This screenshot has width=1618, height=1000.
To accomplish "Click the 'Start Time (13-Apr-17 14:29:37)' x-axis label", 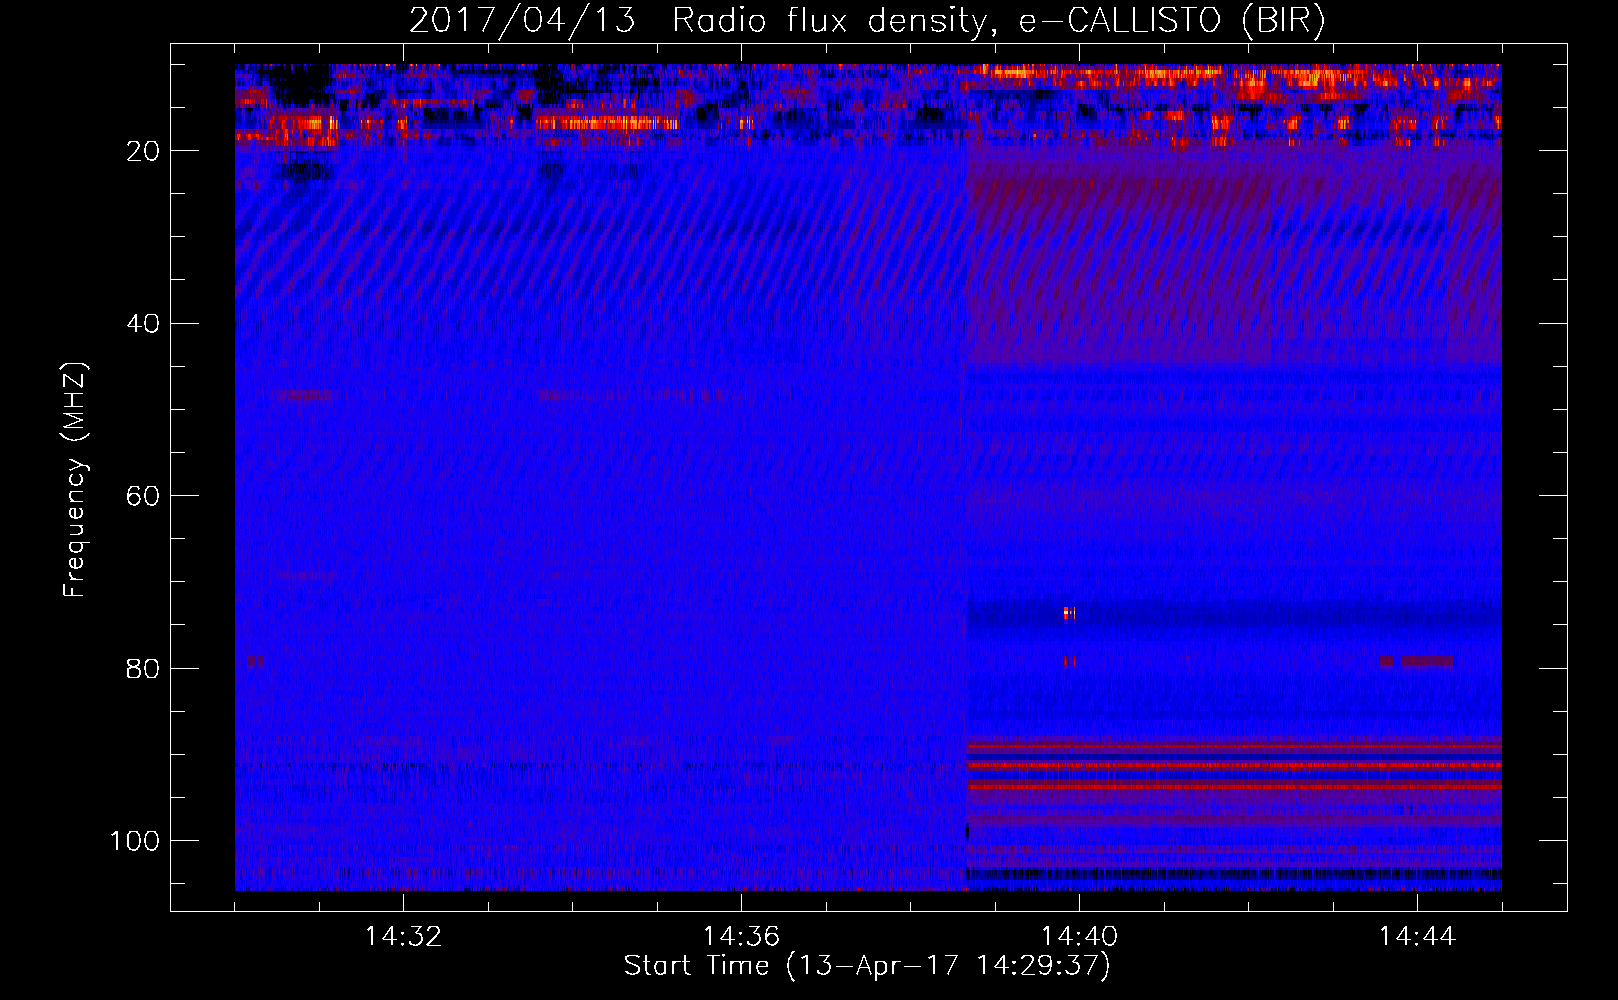I will point(867,966).
